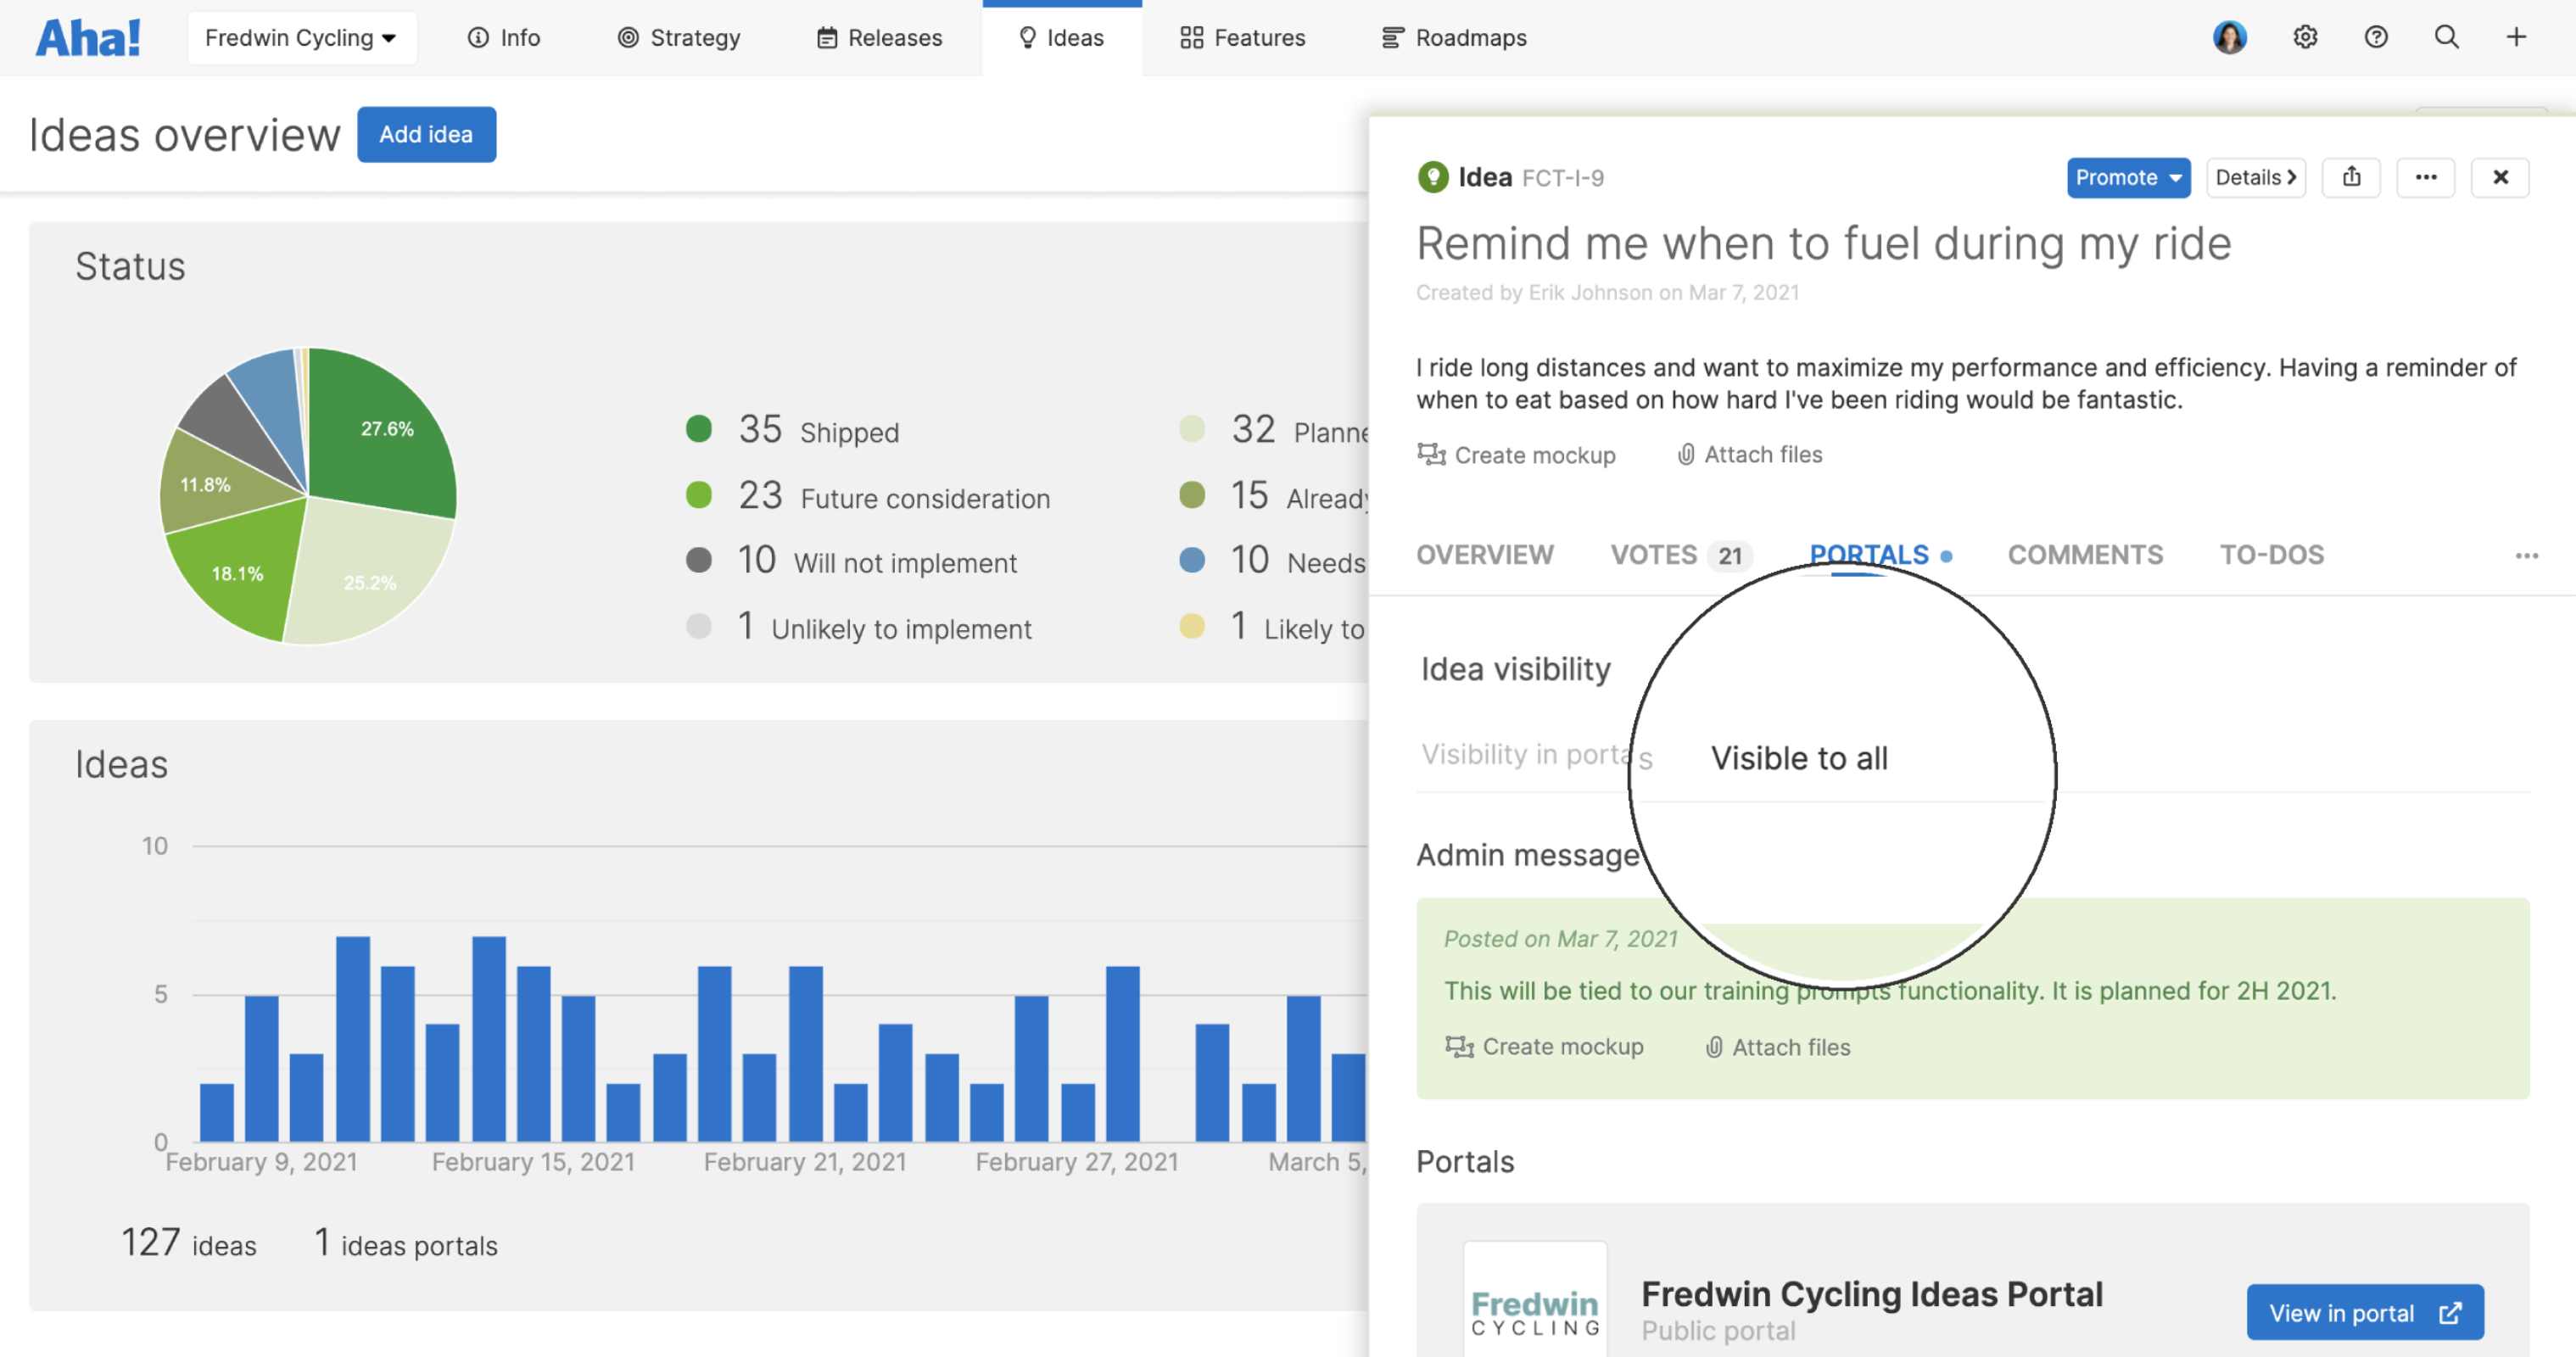Click the share icon on the idea drawer
The height and width of the screenshot is (1357, 2576).
tap(2352, 177)
